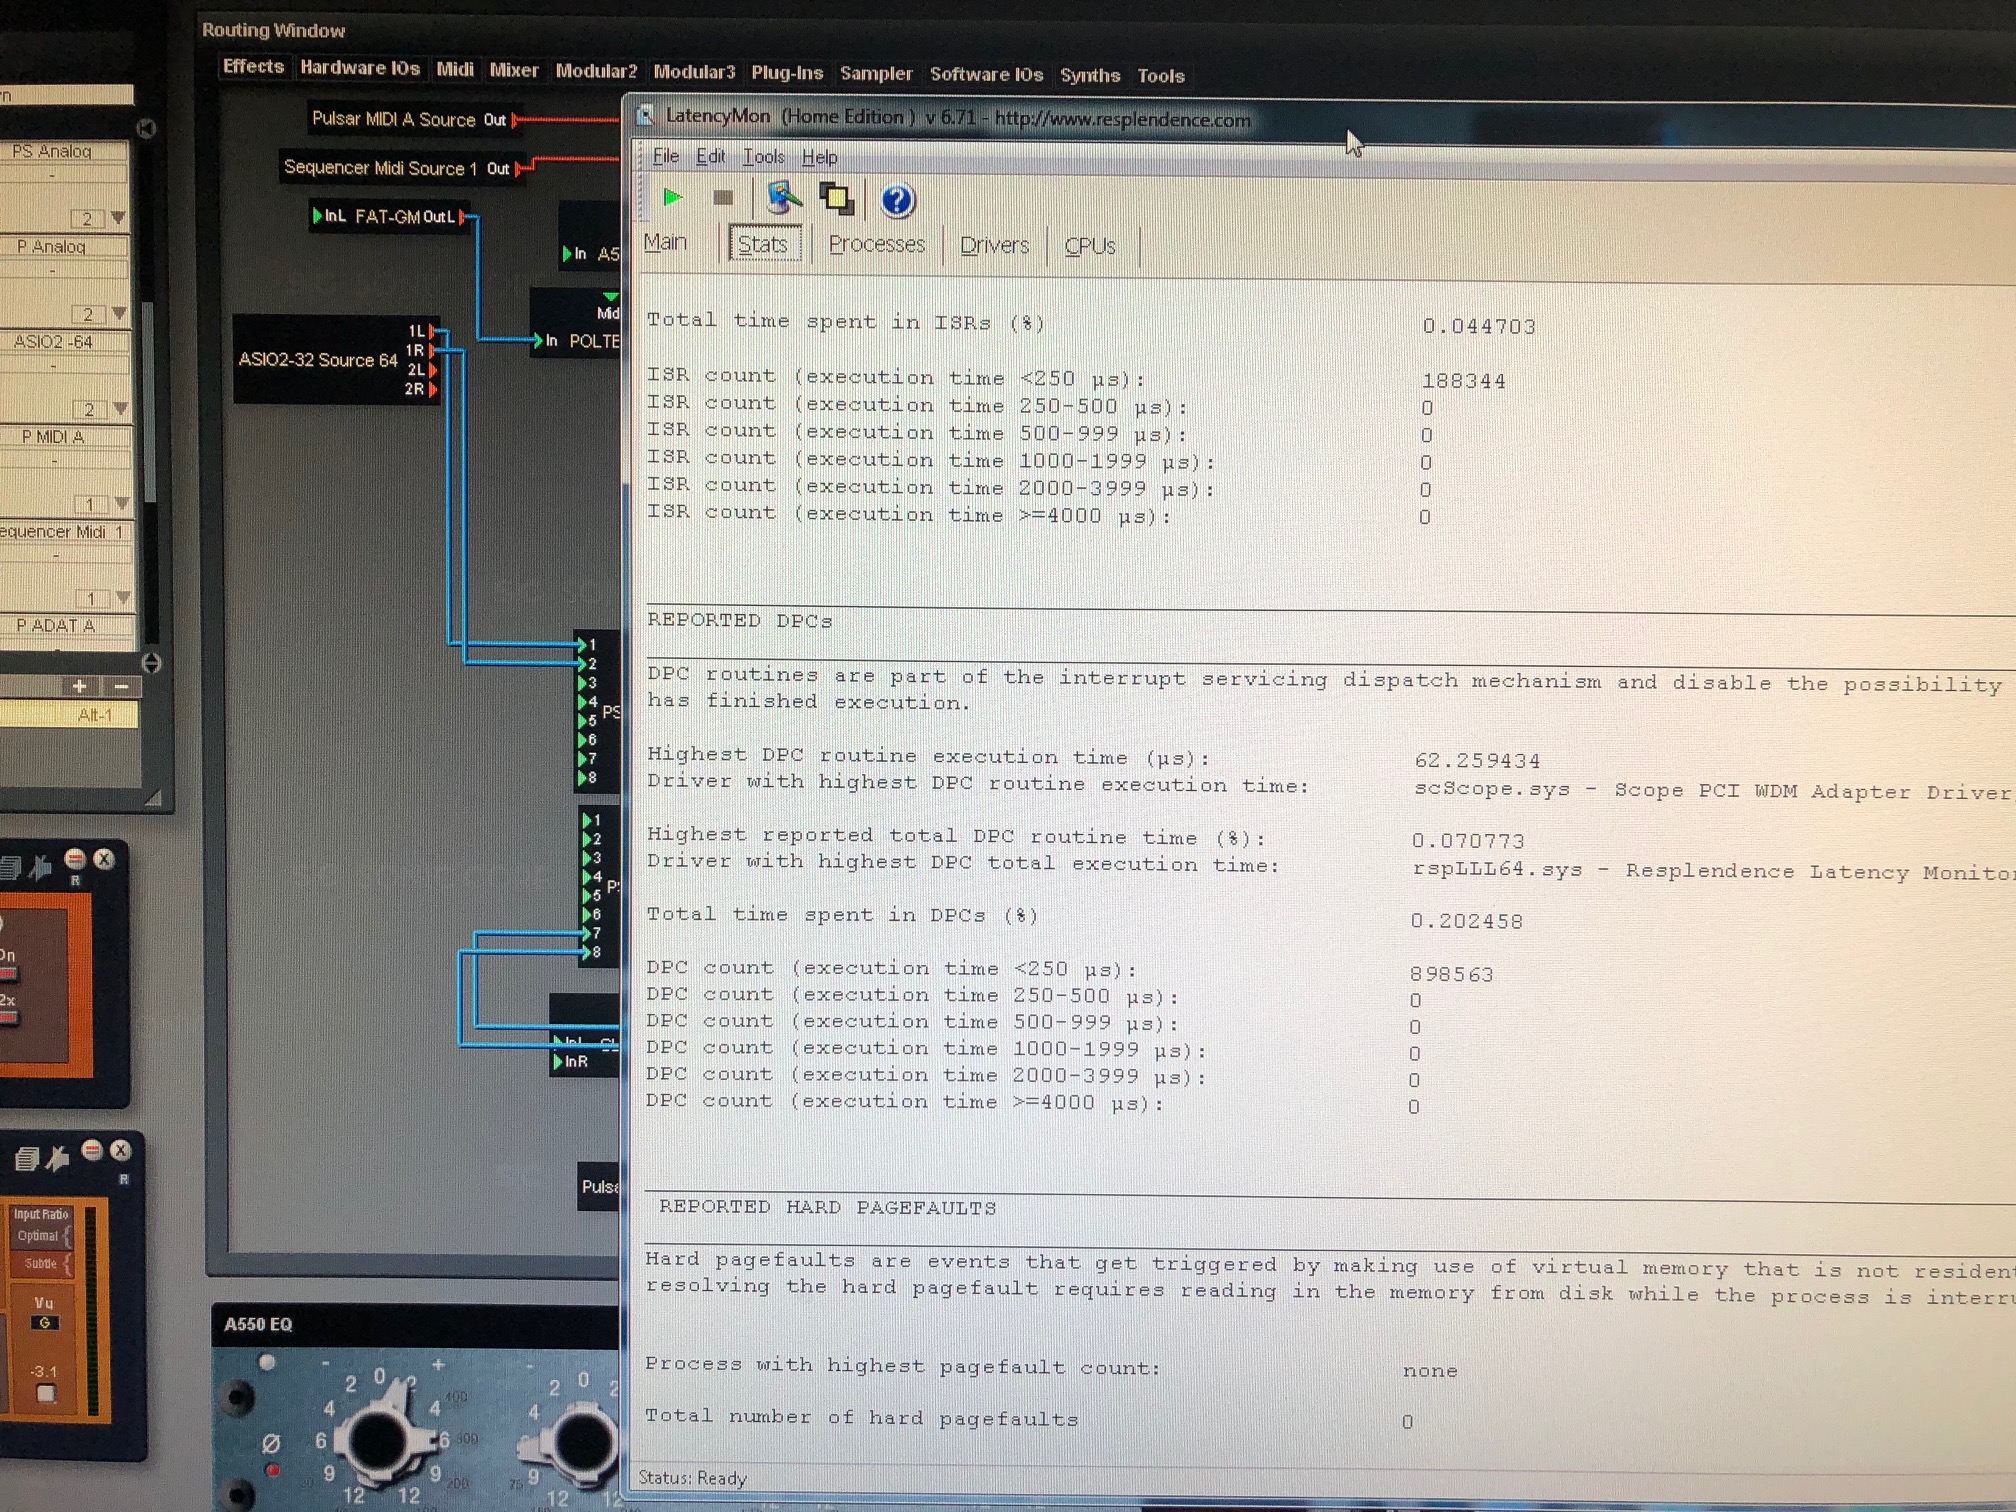Click the pin icon on upper device panel
Image resolution: width=2016 pixels, height=1512 pixels.
point(42,866)
